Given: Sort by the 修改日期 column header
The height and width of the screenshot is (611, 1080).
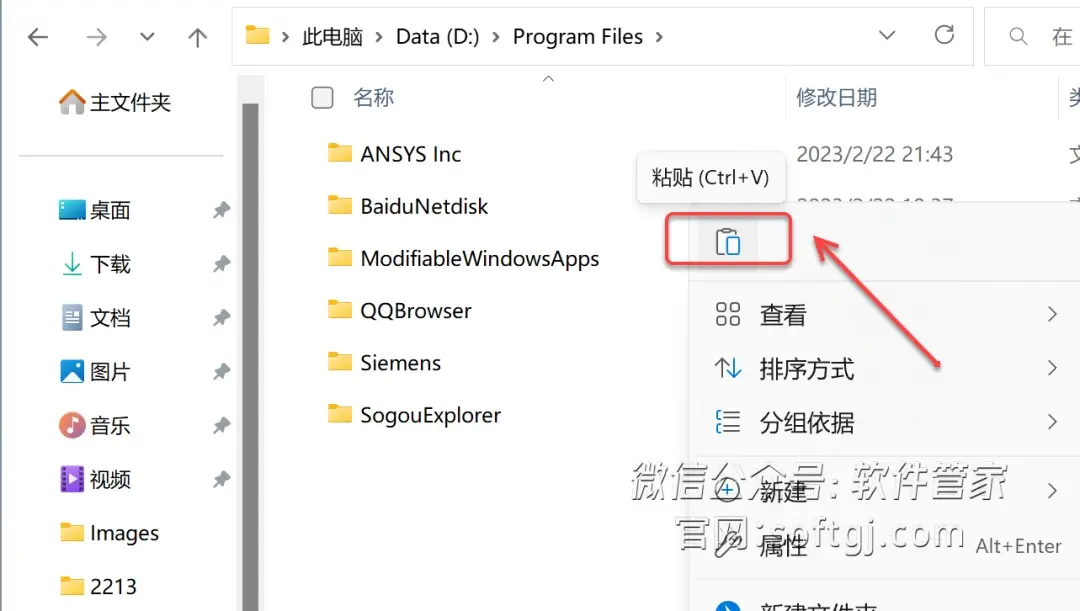Looking at the screenshot, I should coord(836,98).
